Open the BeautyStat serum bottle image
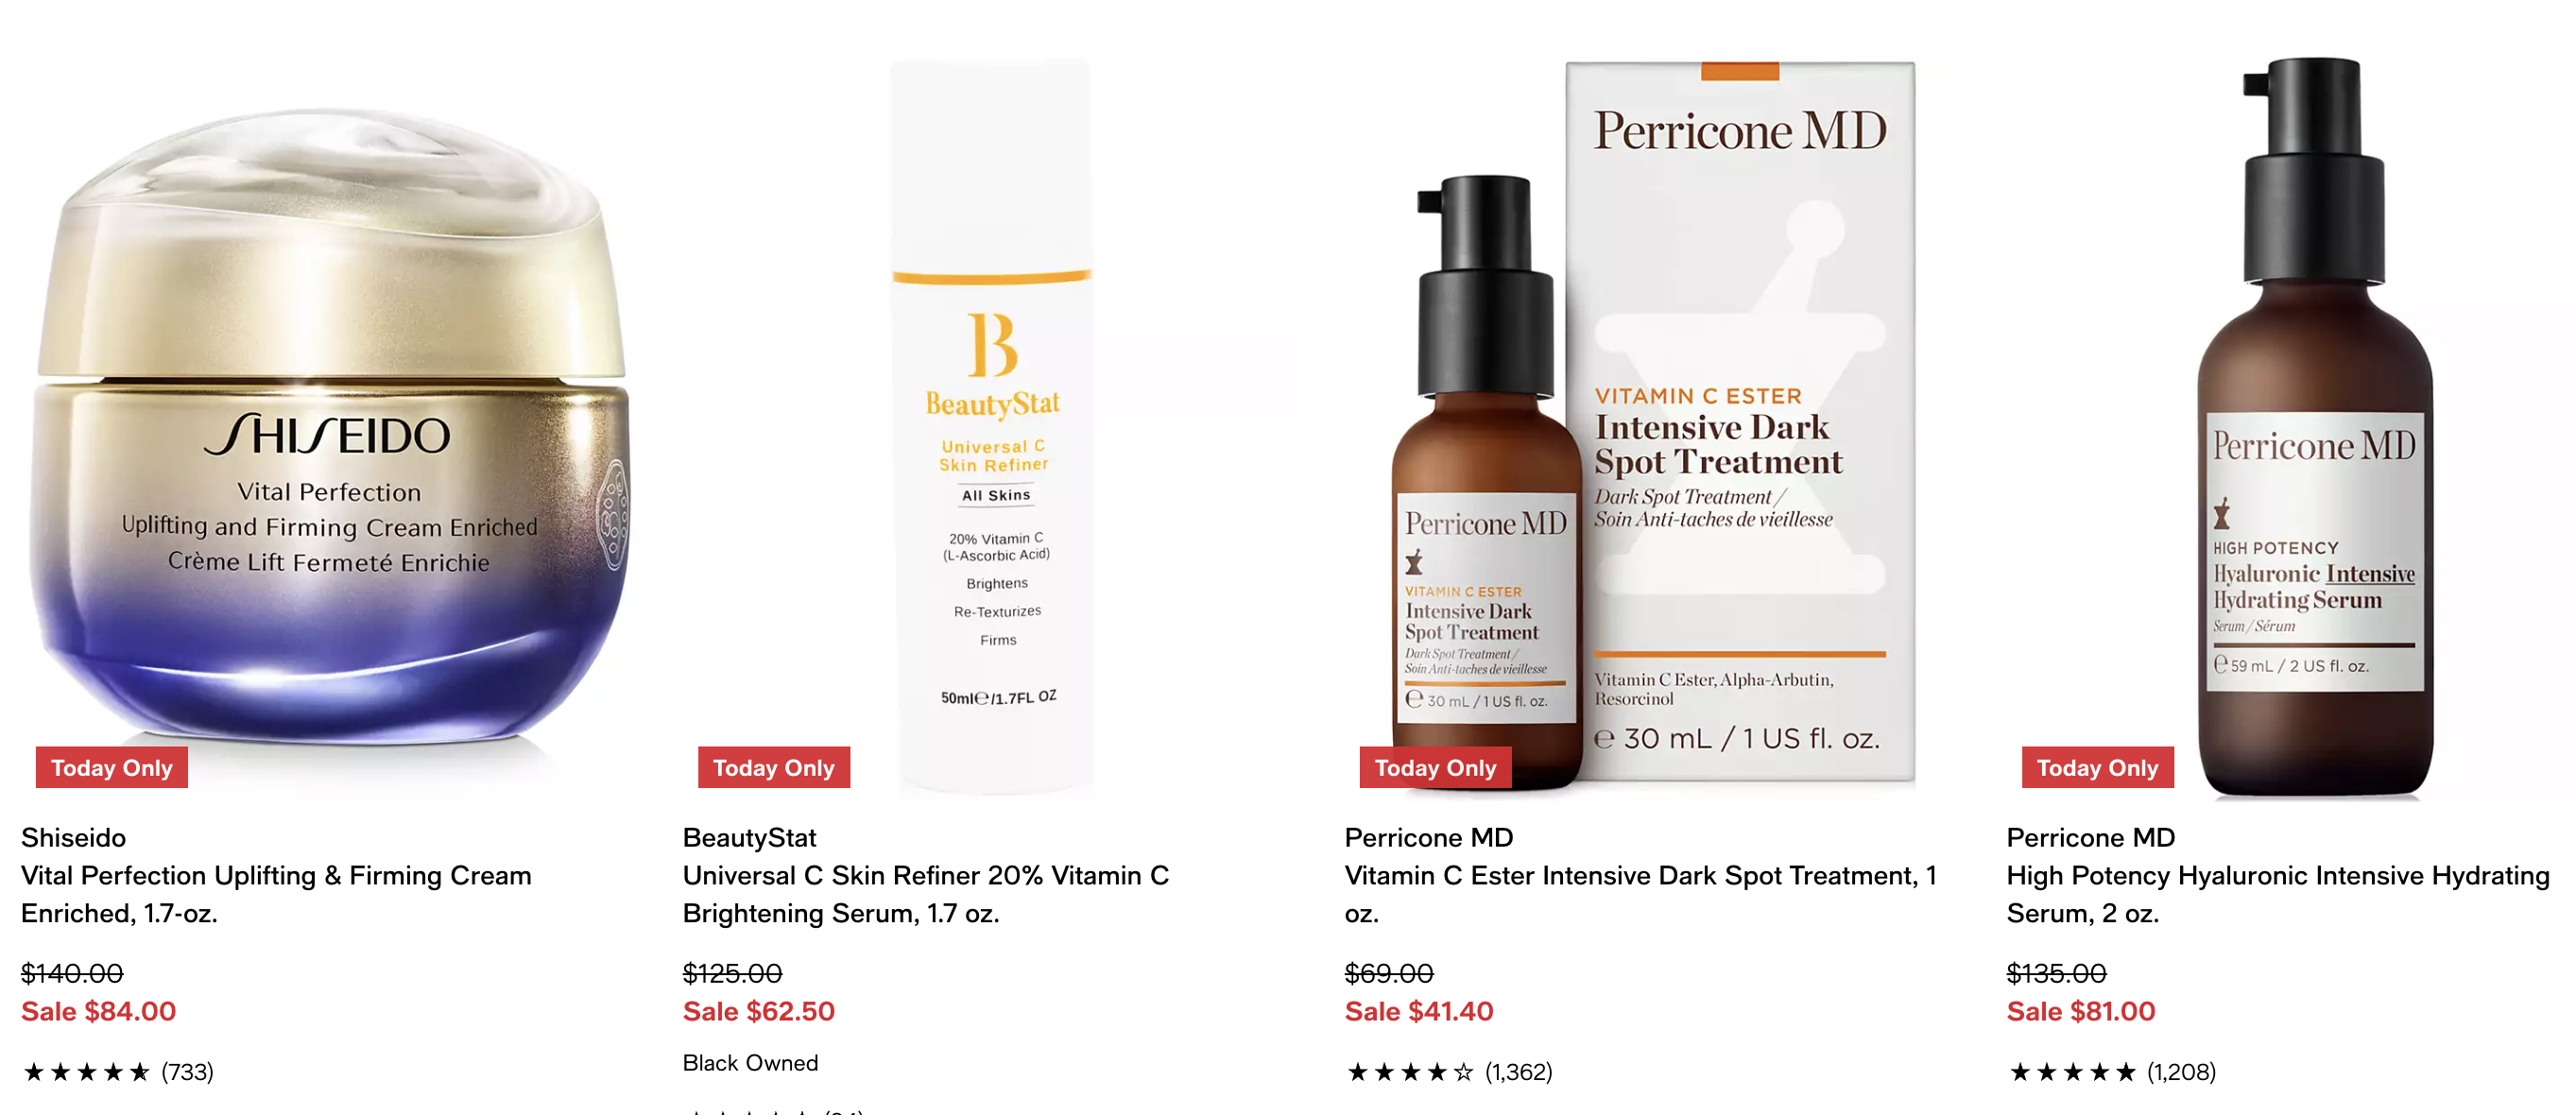This screenshot has height=1115, width=2576. pyautogui.click(x=992, y=426)
